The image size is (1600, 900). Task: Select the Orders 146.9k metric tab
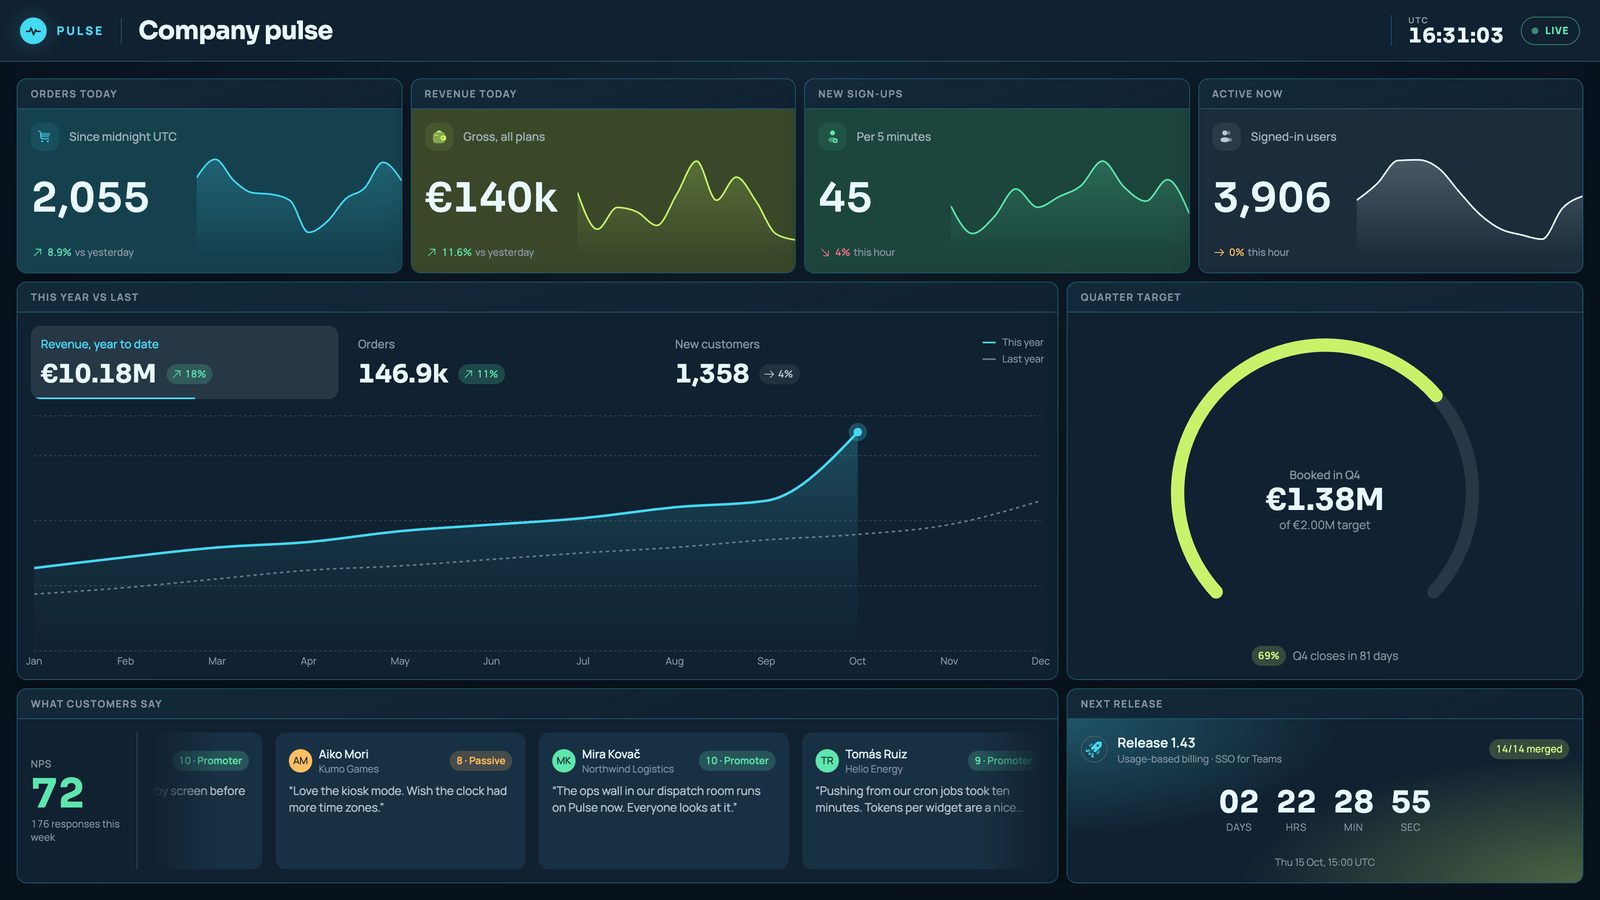click(501, 362)
